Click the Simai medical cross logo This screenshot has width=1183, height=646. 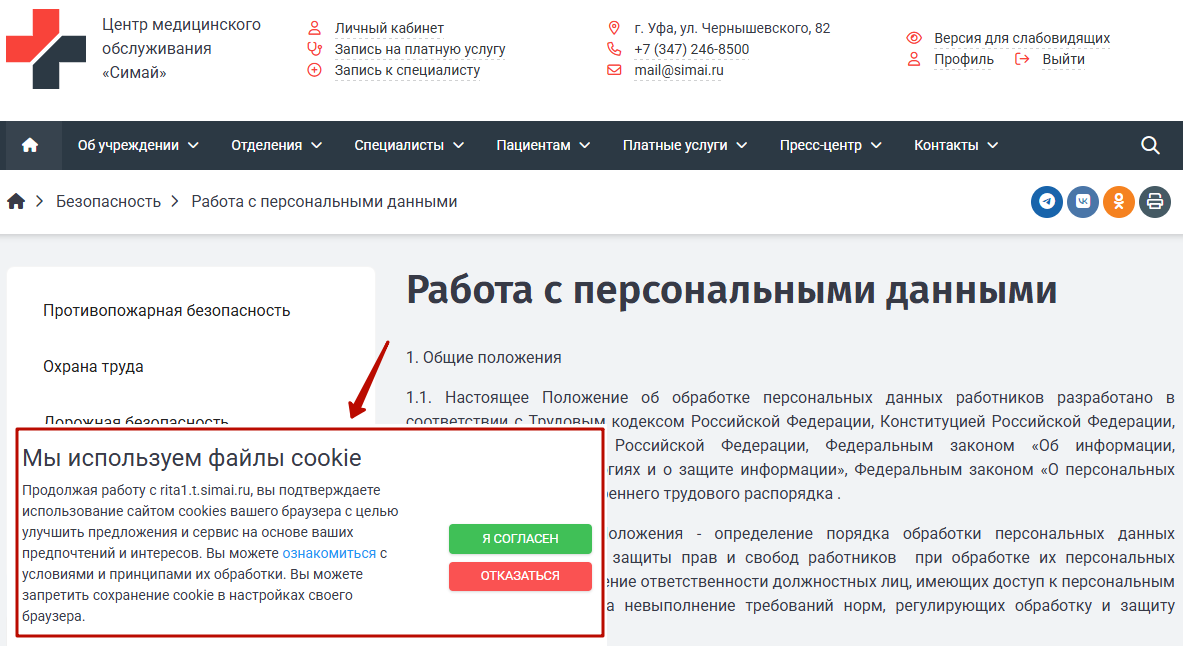46,49
